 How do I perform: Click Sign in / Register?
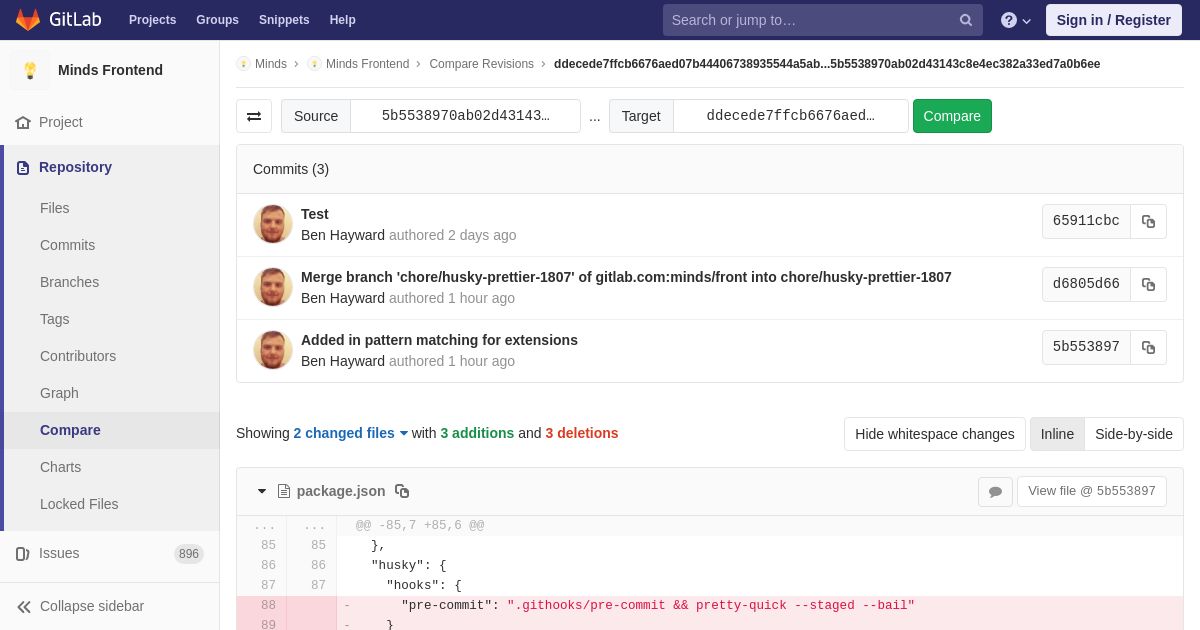(1114, 20)
